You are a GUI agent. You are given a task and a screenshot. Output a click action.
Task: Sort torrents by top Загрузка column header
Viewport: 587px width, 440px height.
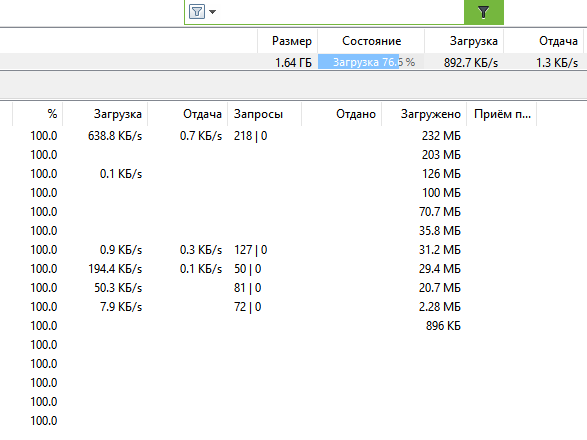(464, 41)
